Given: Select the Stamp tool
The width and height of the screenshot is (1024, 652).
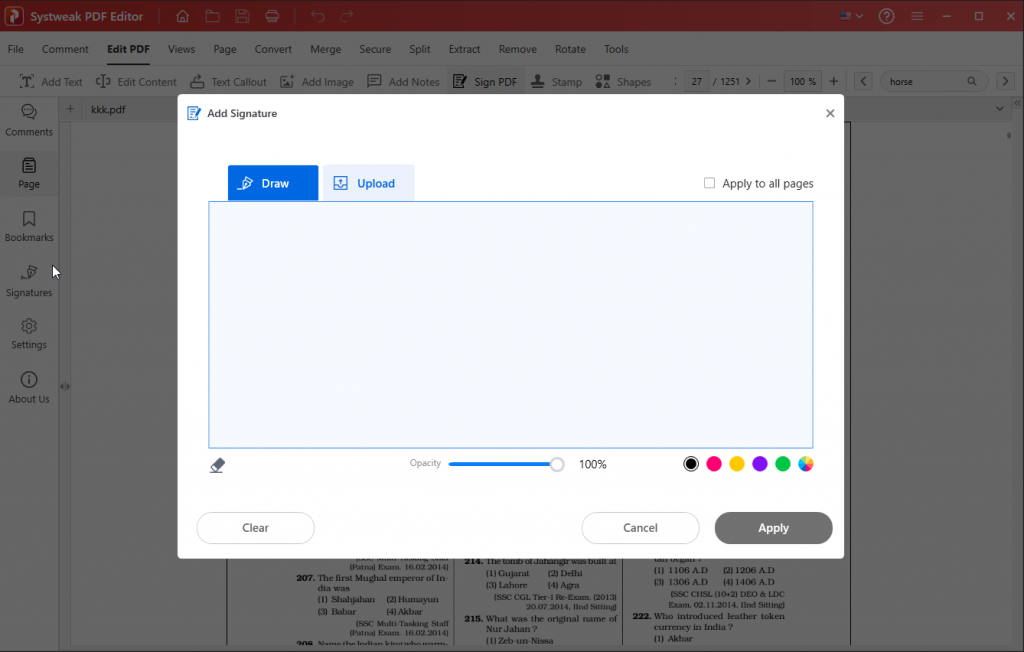Looking at the screenshot, I should click(x=556, y=81).
